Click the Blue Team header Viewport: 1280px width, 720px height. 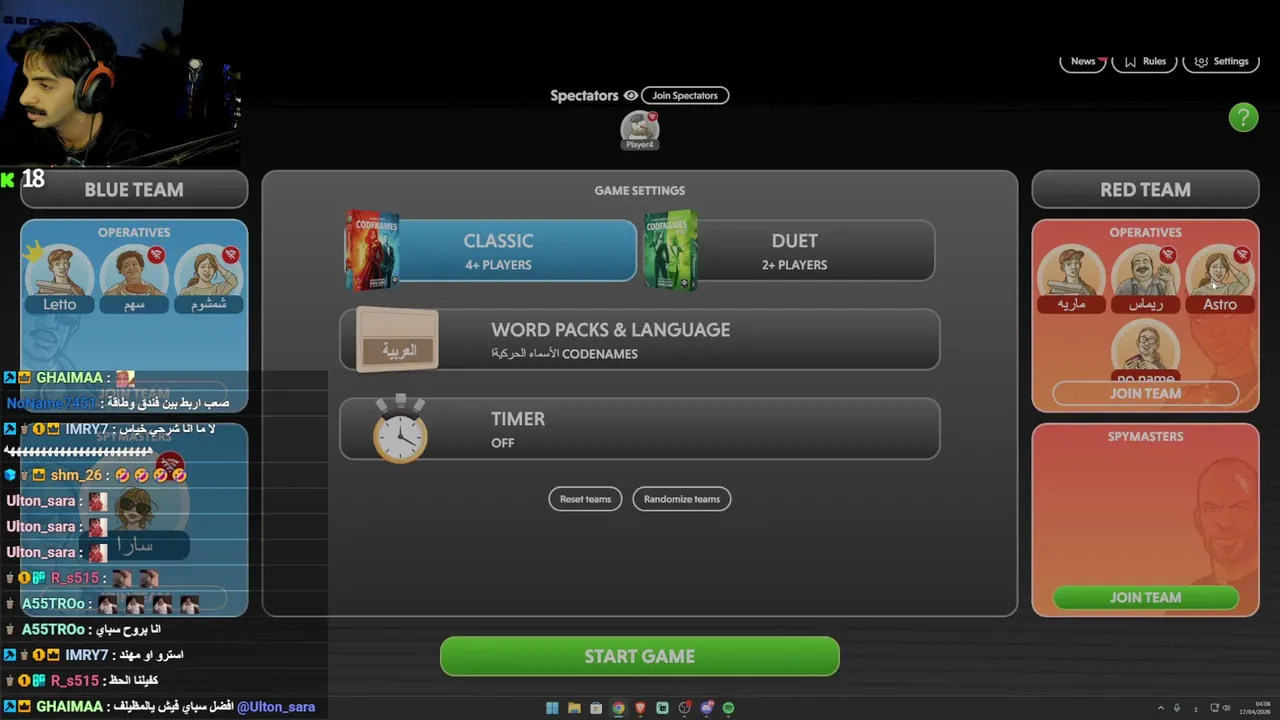pyautogui.click(x=134, y=190)
